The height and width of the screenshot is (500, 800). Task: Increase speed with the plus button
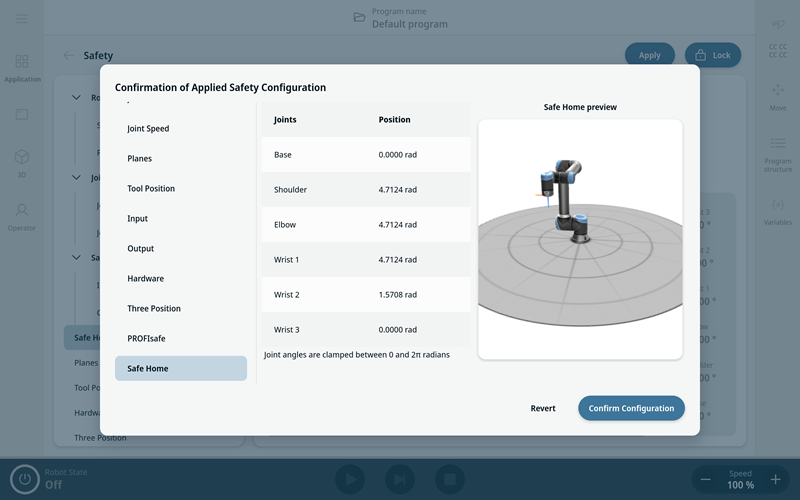point(775,480)
